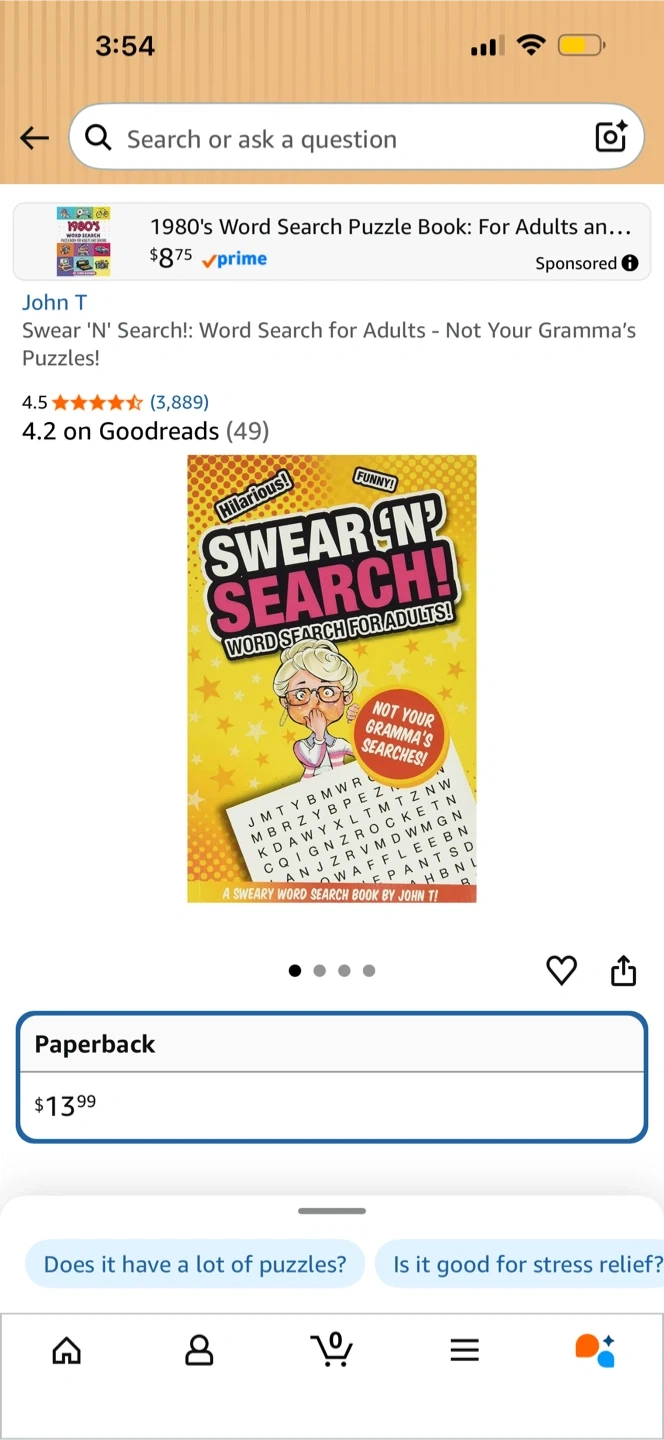664x1440 pixels.
Task: Add book to wishlist with heart icon
Action: [x=561, y=970]
